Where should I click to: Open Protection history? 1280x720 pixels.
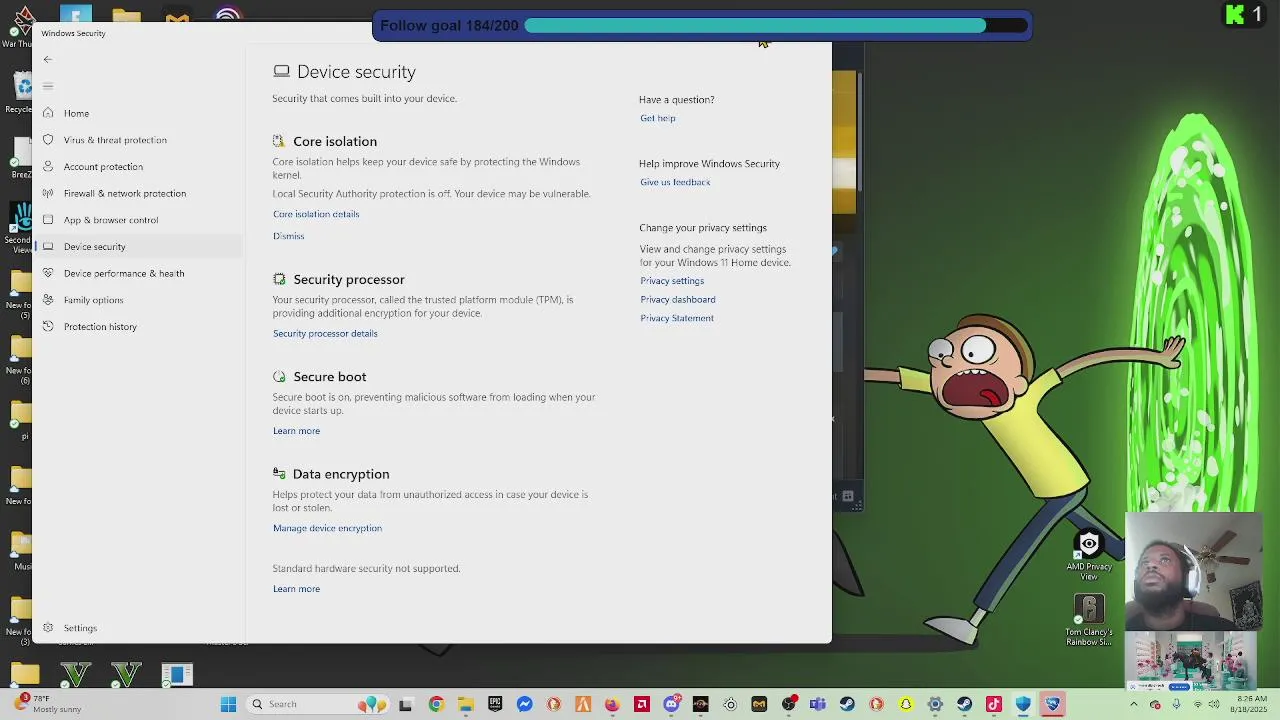pyautogui.click(x=100, y=327)
